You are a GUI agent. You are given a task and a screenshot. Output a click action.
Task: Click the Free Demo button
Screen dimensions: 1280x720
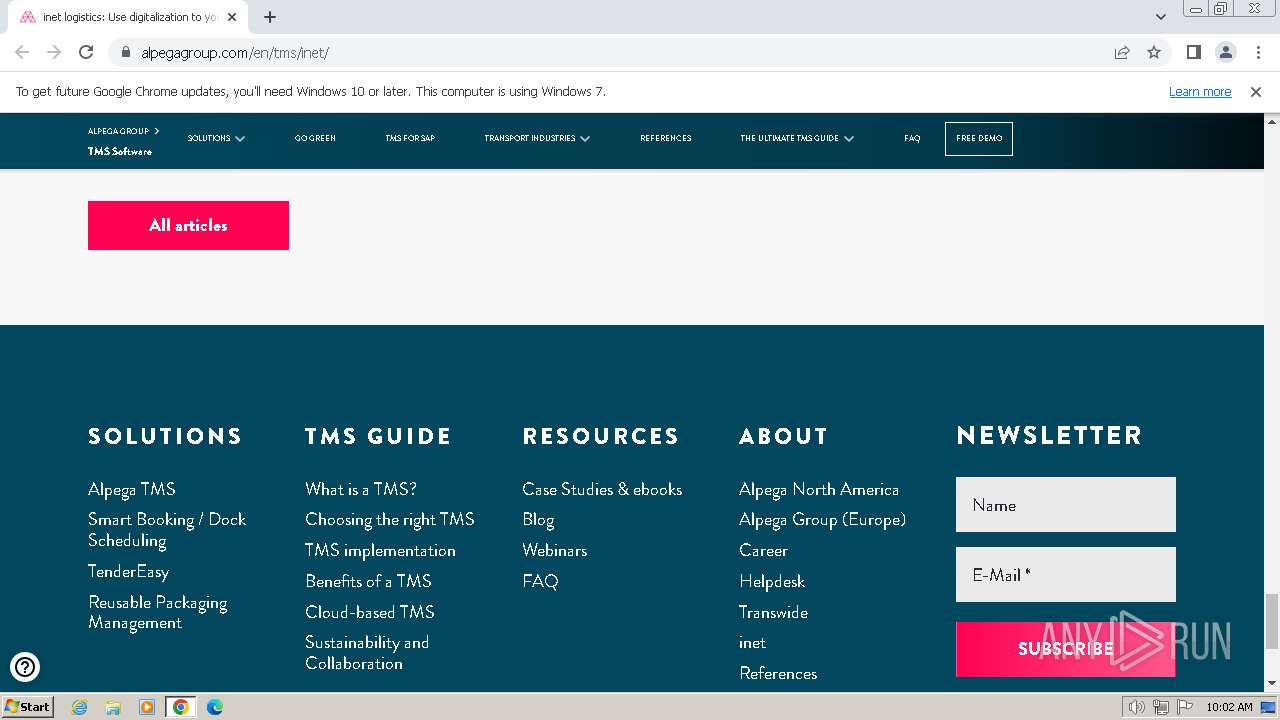pos(979,139)
